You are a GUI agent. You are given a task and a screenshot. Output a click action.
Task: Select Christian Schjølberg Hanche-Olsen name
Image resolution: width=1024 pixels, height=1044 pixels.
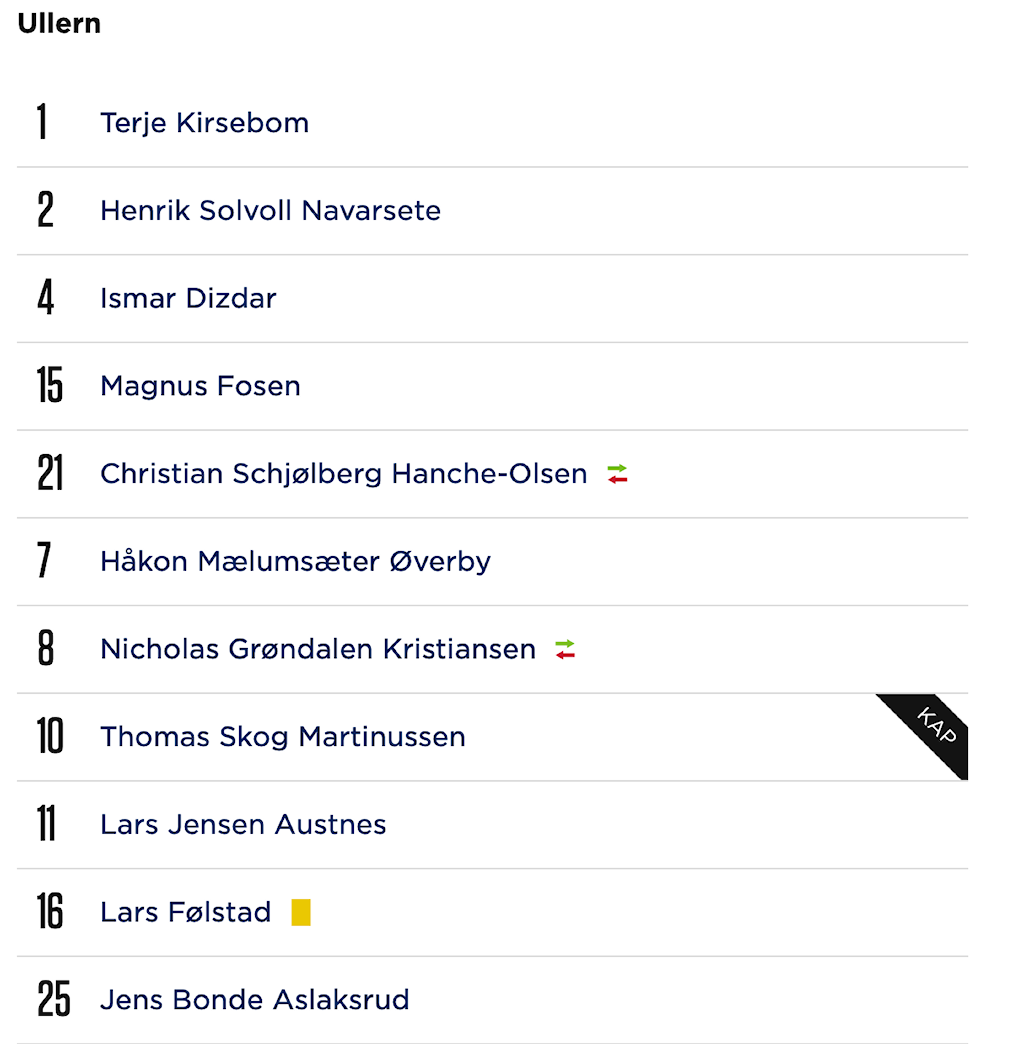344,474
